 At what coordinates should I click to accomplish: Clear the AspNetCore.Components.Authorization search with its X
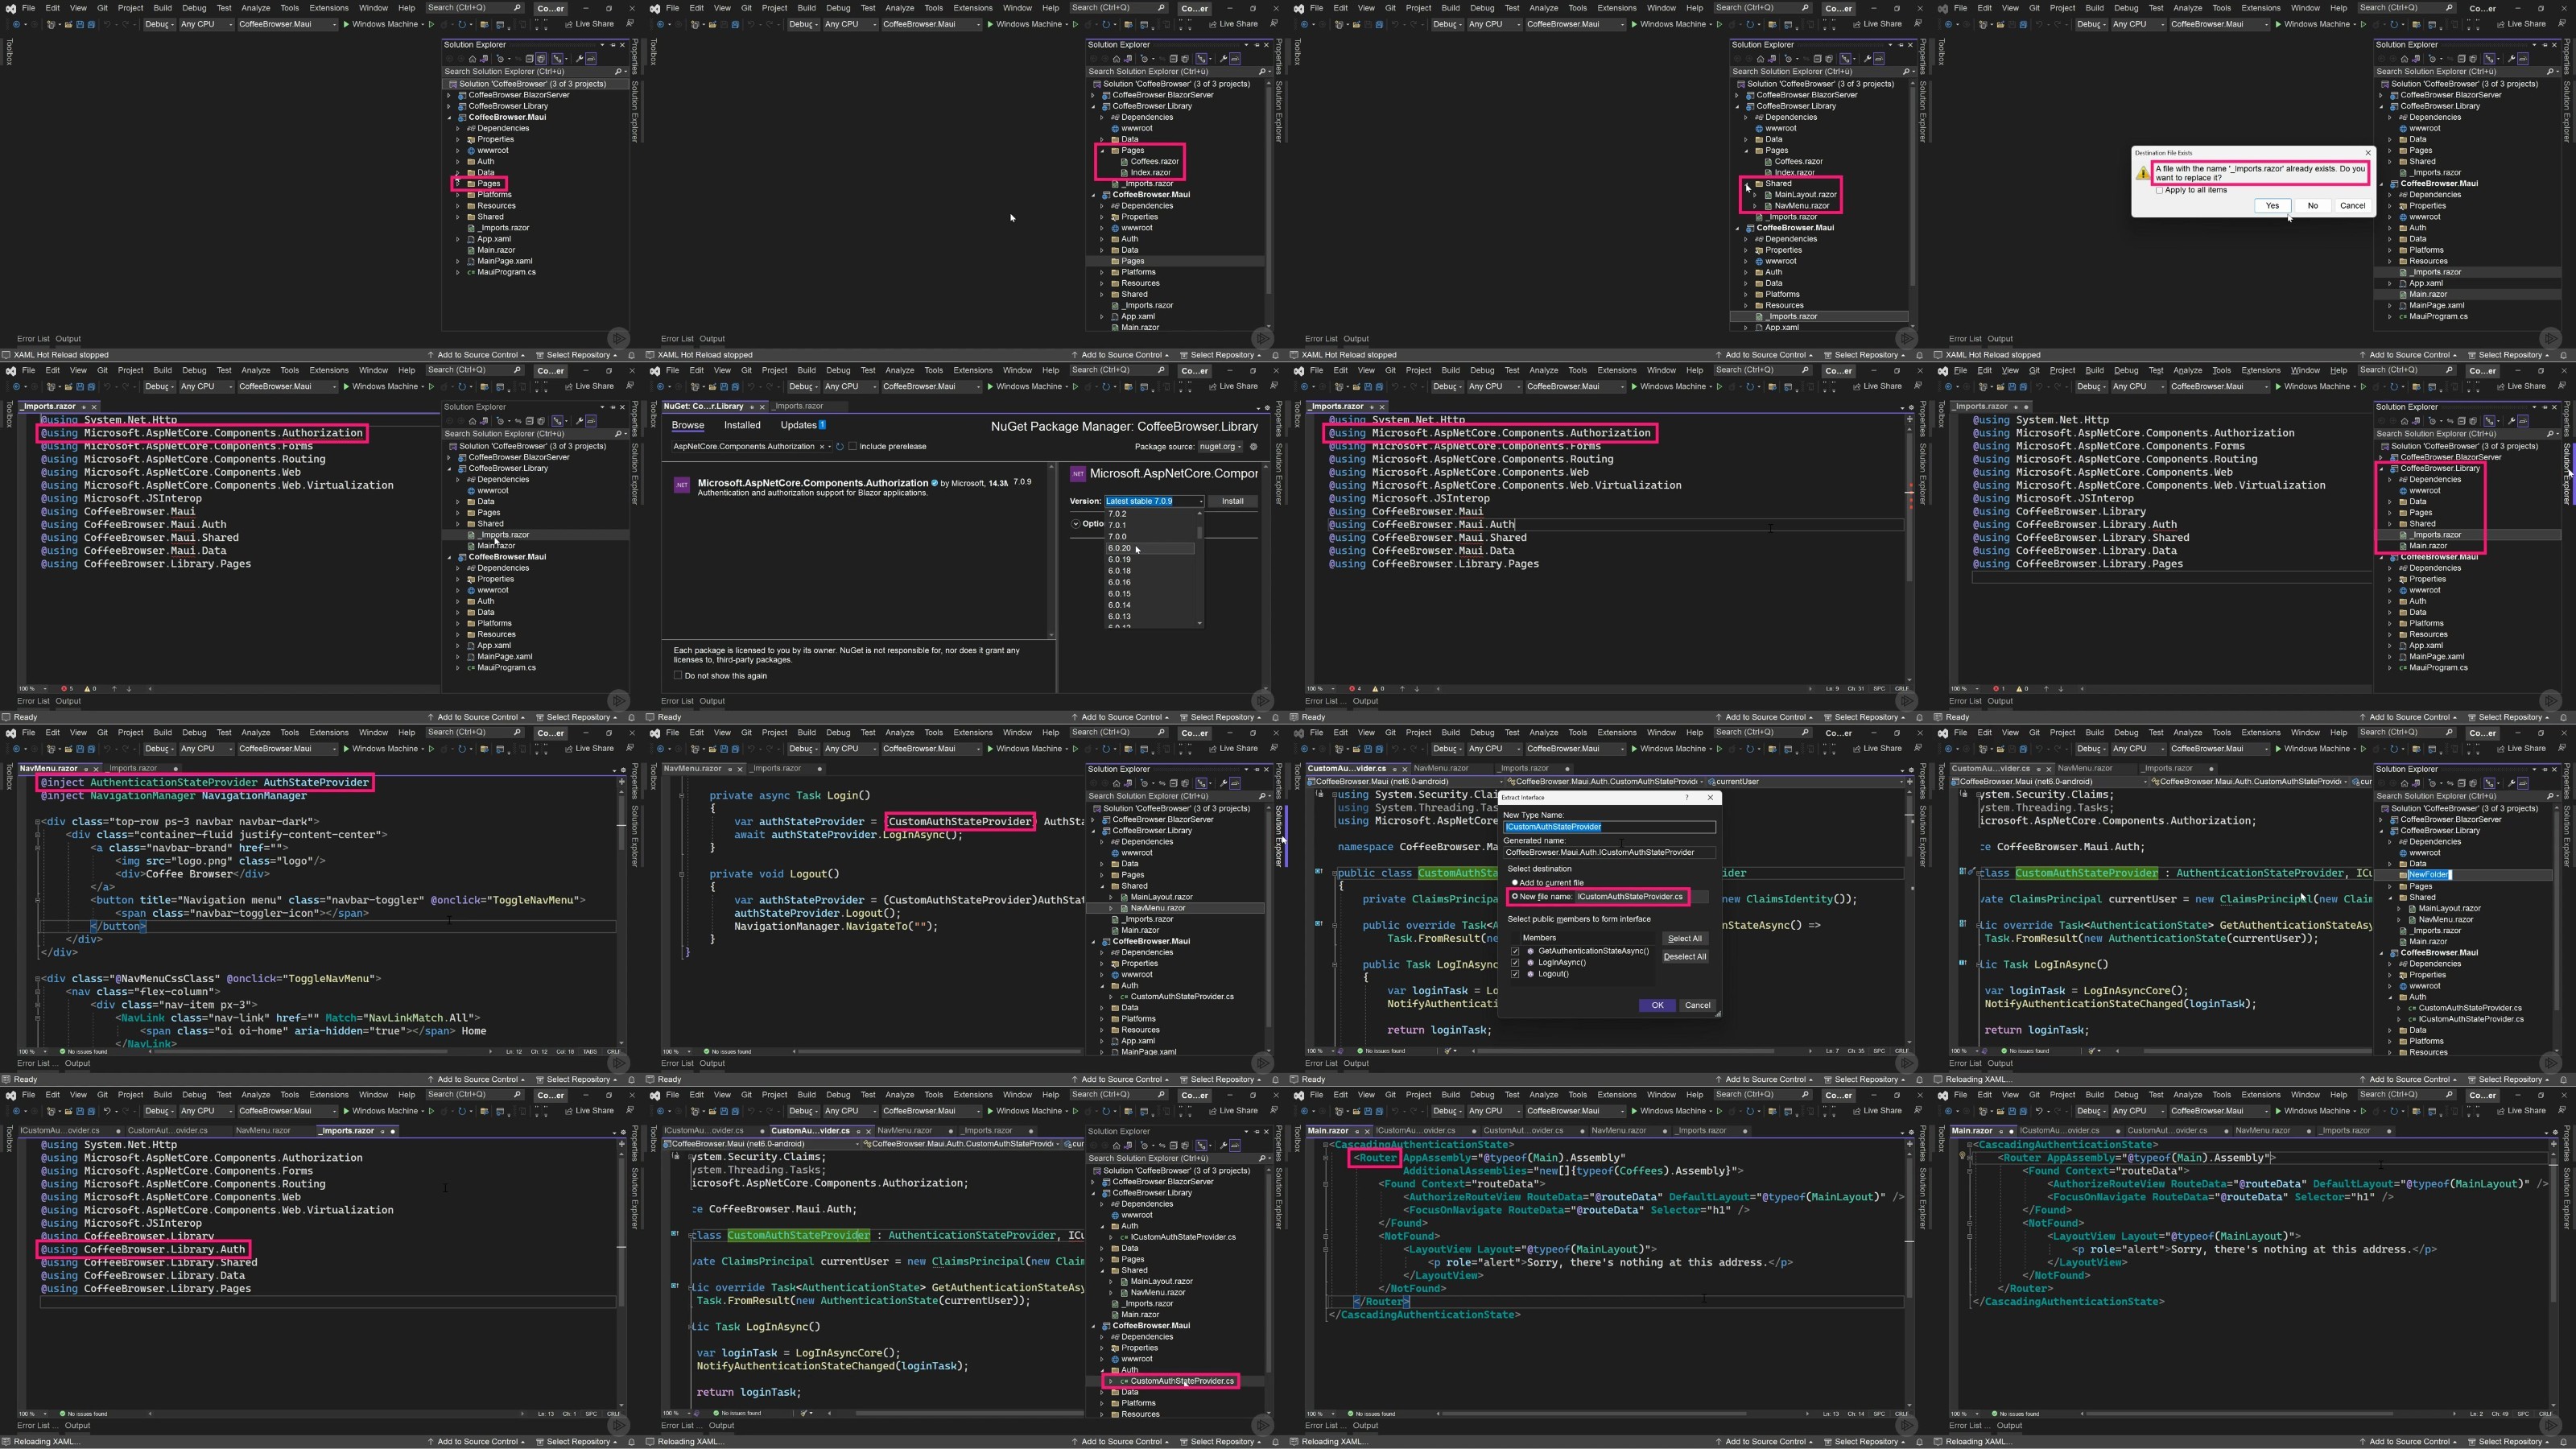[x=823, y=447]
